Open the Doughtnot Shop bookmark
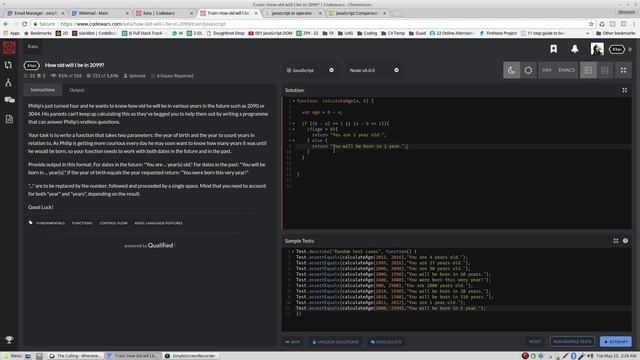640x360 pixels. point(226,33)
